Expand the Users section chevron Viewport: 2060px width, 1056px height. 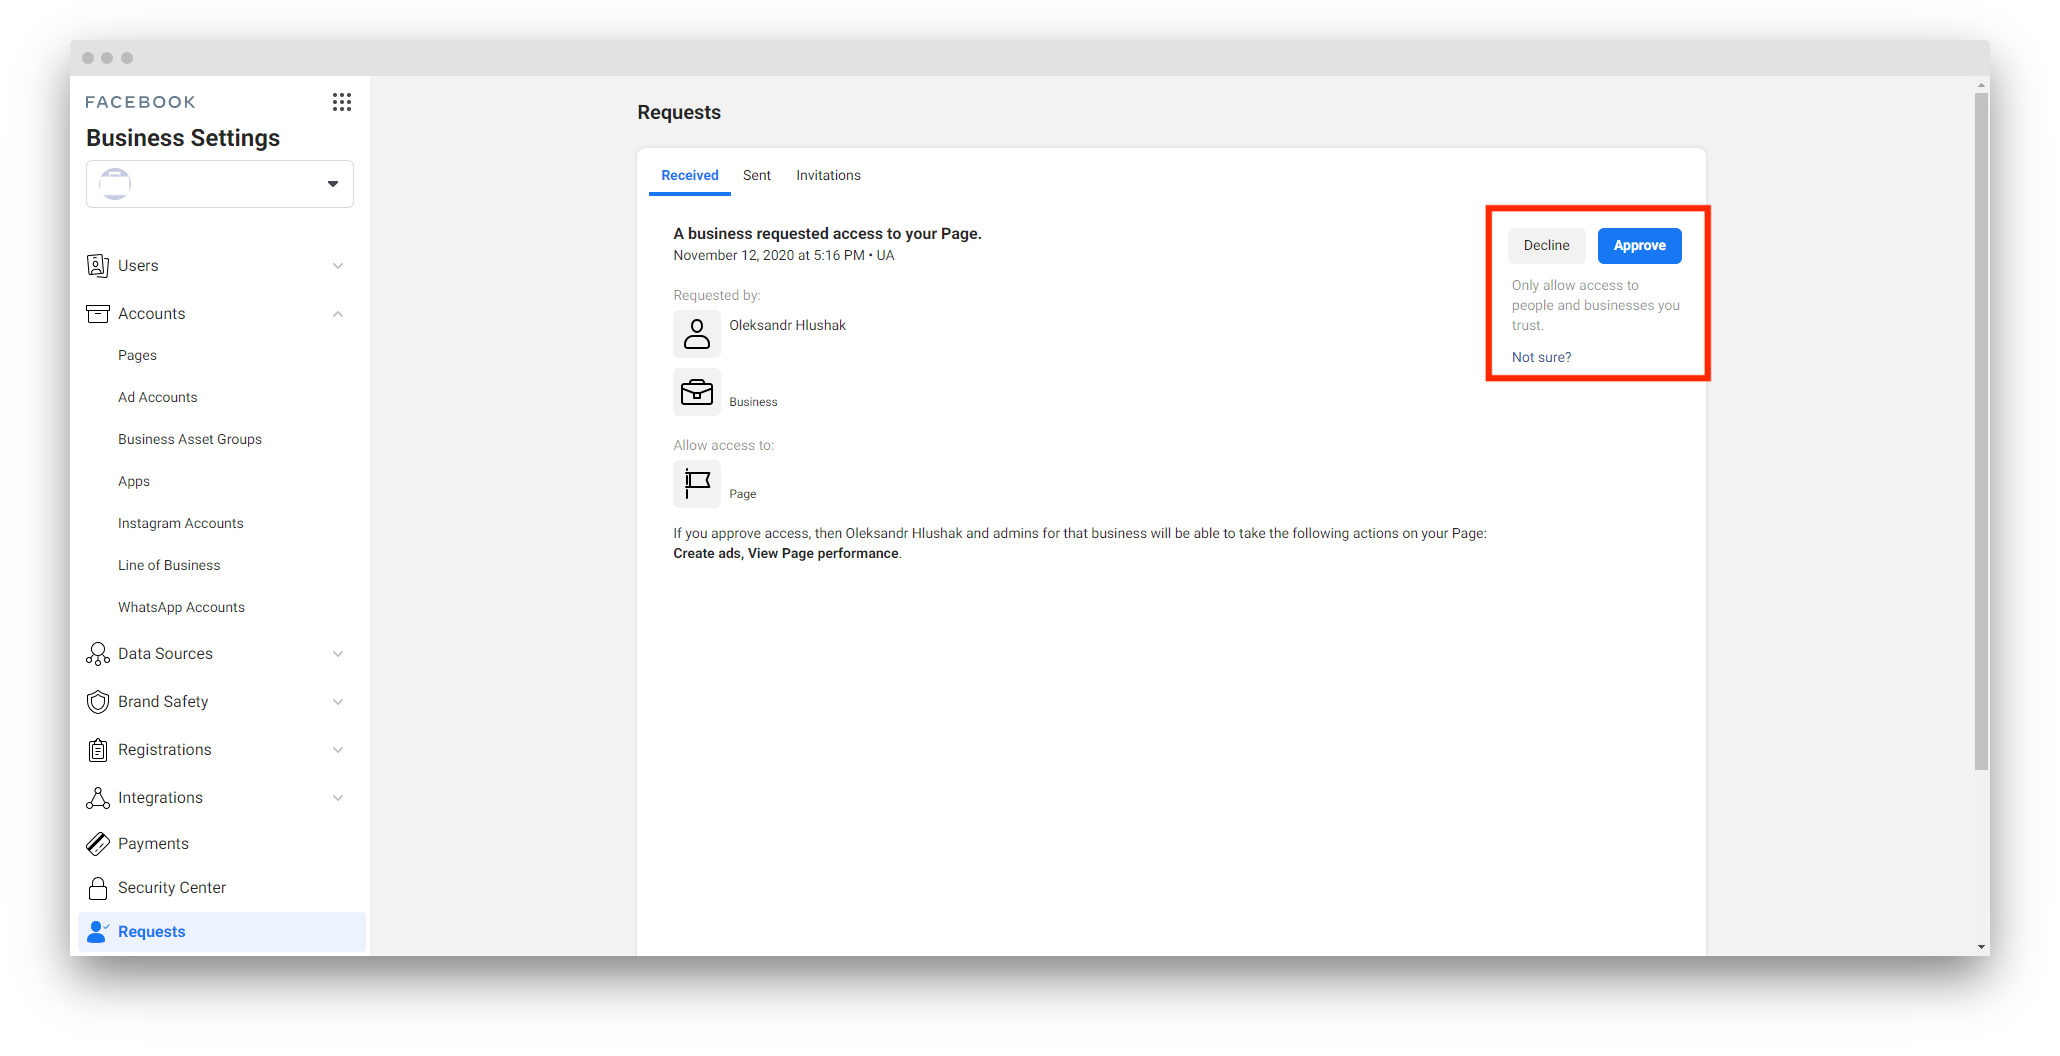pos(338,266)
